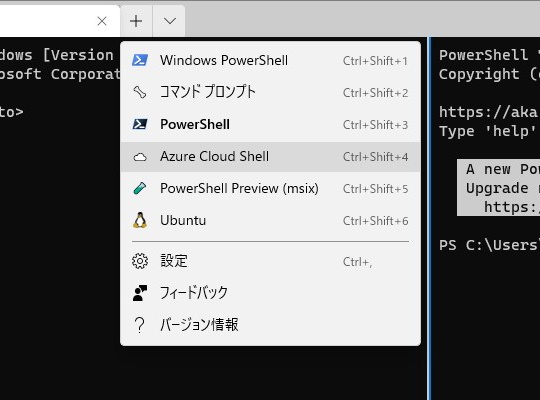
Task: Click the Ctrl+Shift+4 shortcut text
Action: pyautogui.click(x=375, y=157)
